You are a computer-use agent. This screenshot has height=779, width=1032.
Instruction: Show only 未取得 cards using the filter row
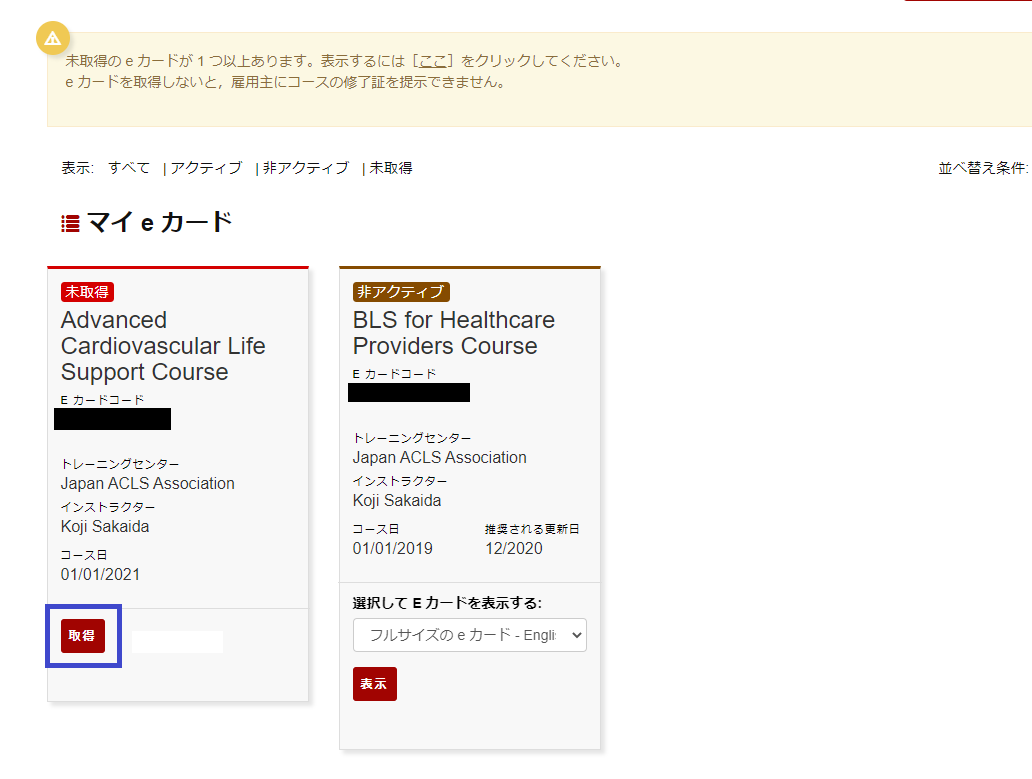pos(391,168)
